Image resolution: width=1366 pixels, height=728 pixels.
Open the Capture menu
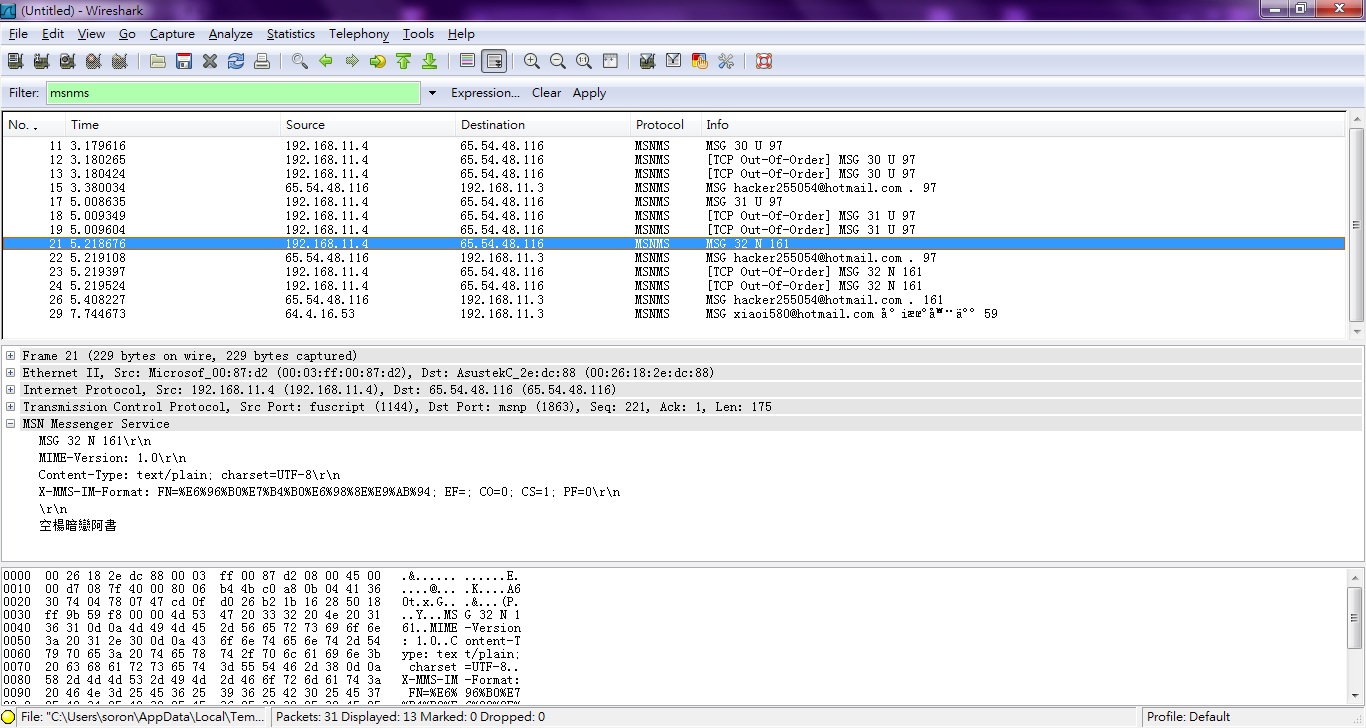172,34
